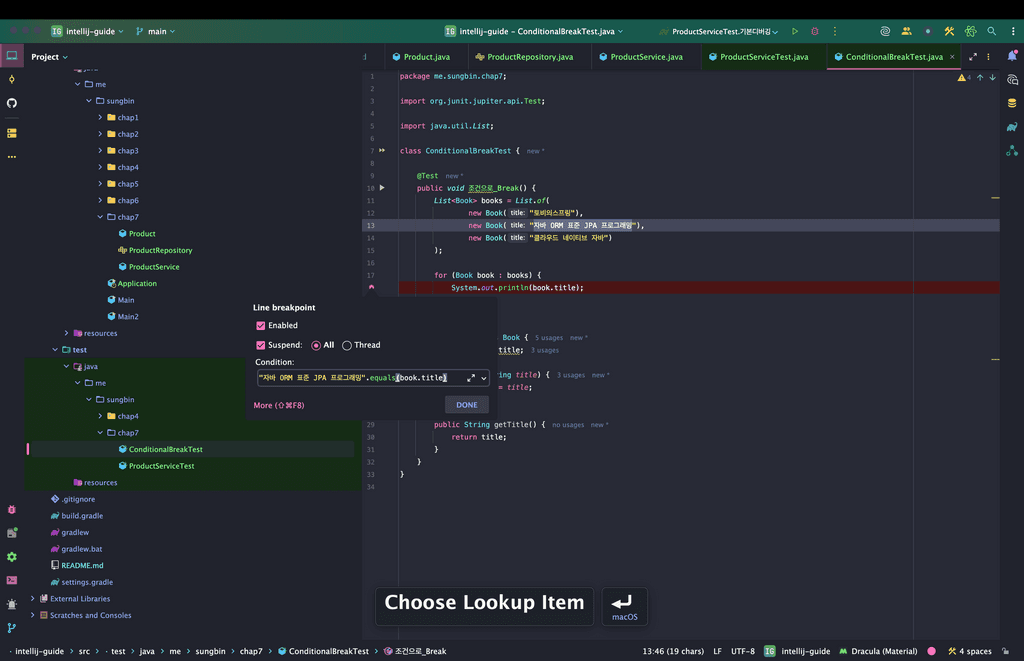Open the Terminal tool window icon
The image size is (1024, 661).
12,580
